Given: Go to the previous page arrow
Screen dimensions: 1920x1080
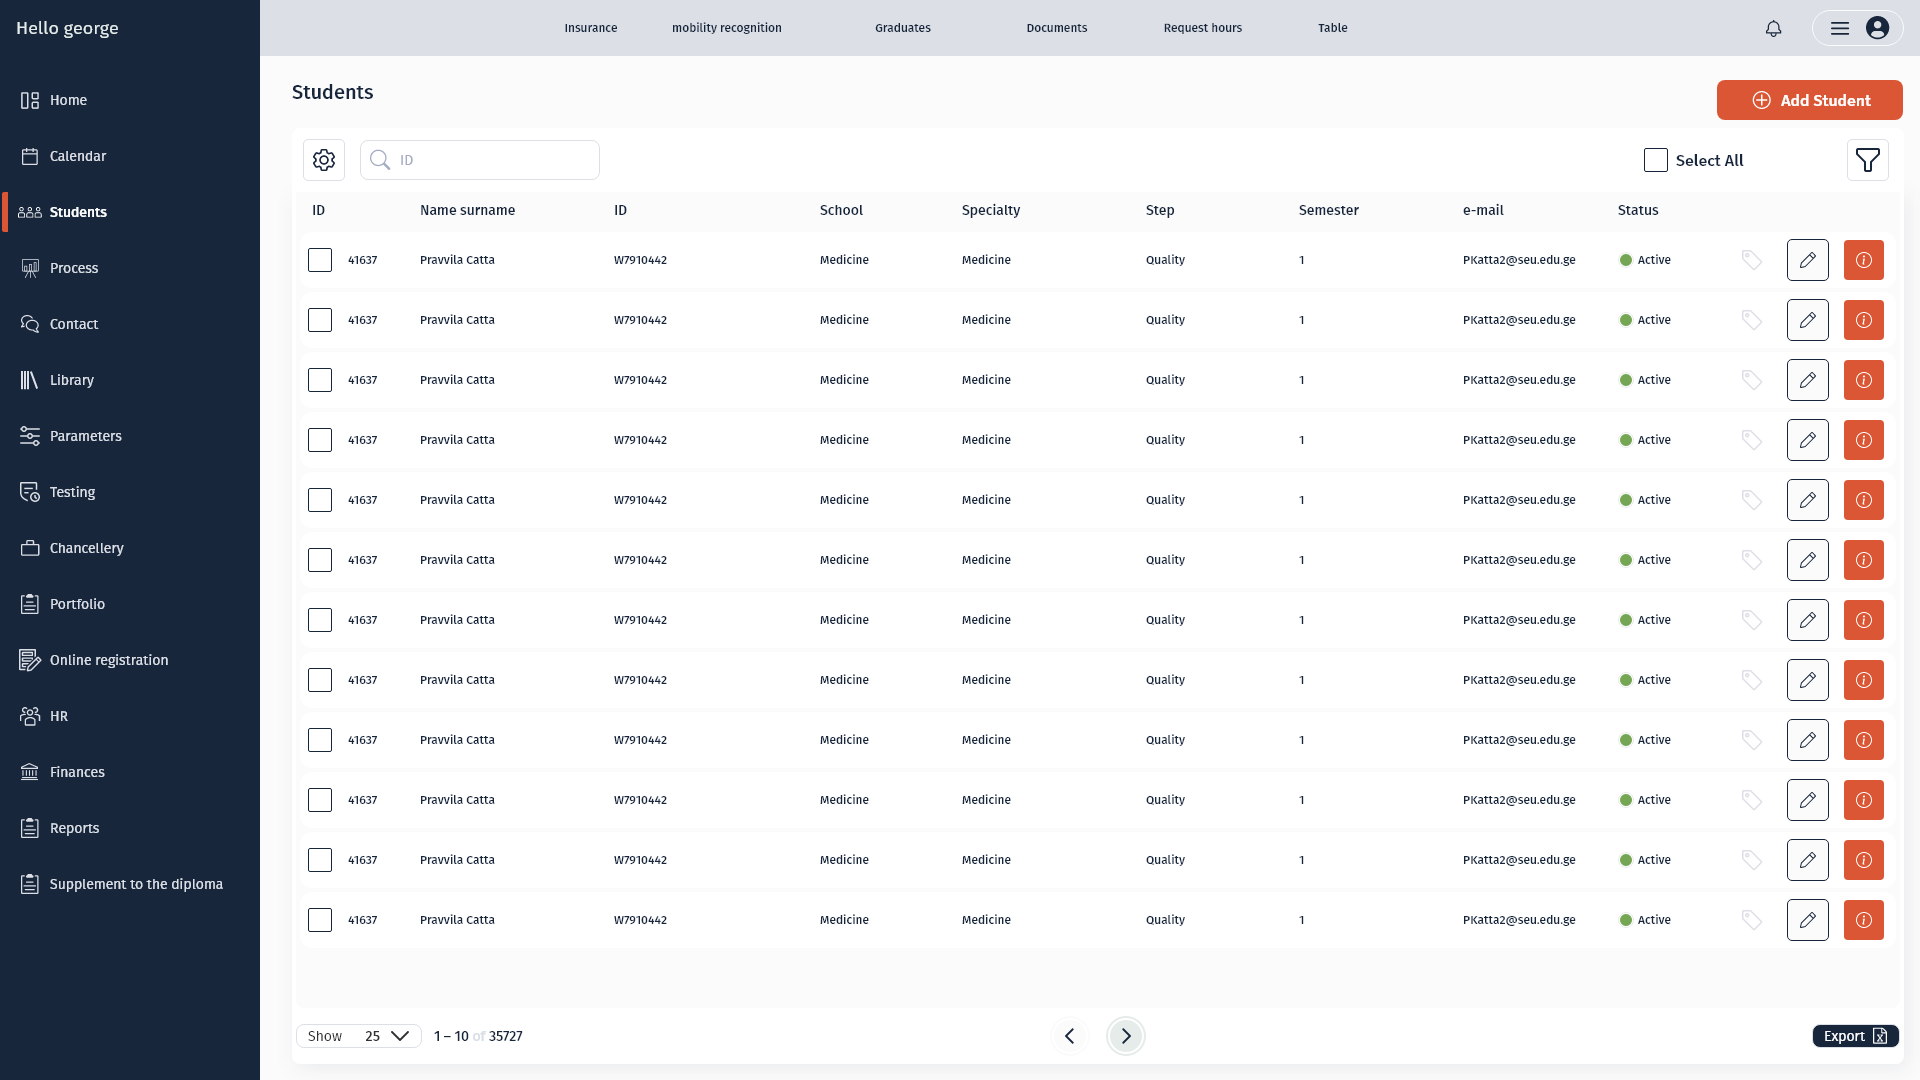Looking at the screenshot, I should 1070,1036.
